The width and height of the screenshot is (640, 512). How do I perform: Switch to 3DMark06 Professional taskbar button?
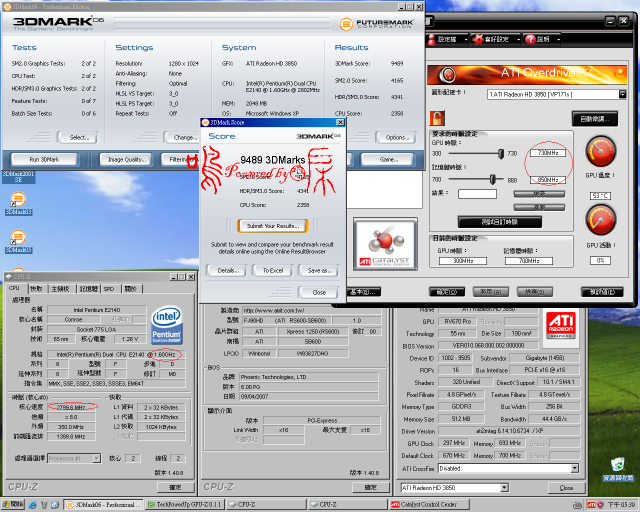click(104, 505)
